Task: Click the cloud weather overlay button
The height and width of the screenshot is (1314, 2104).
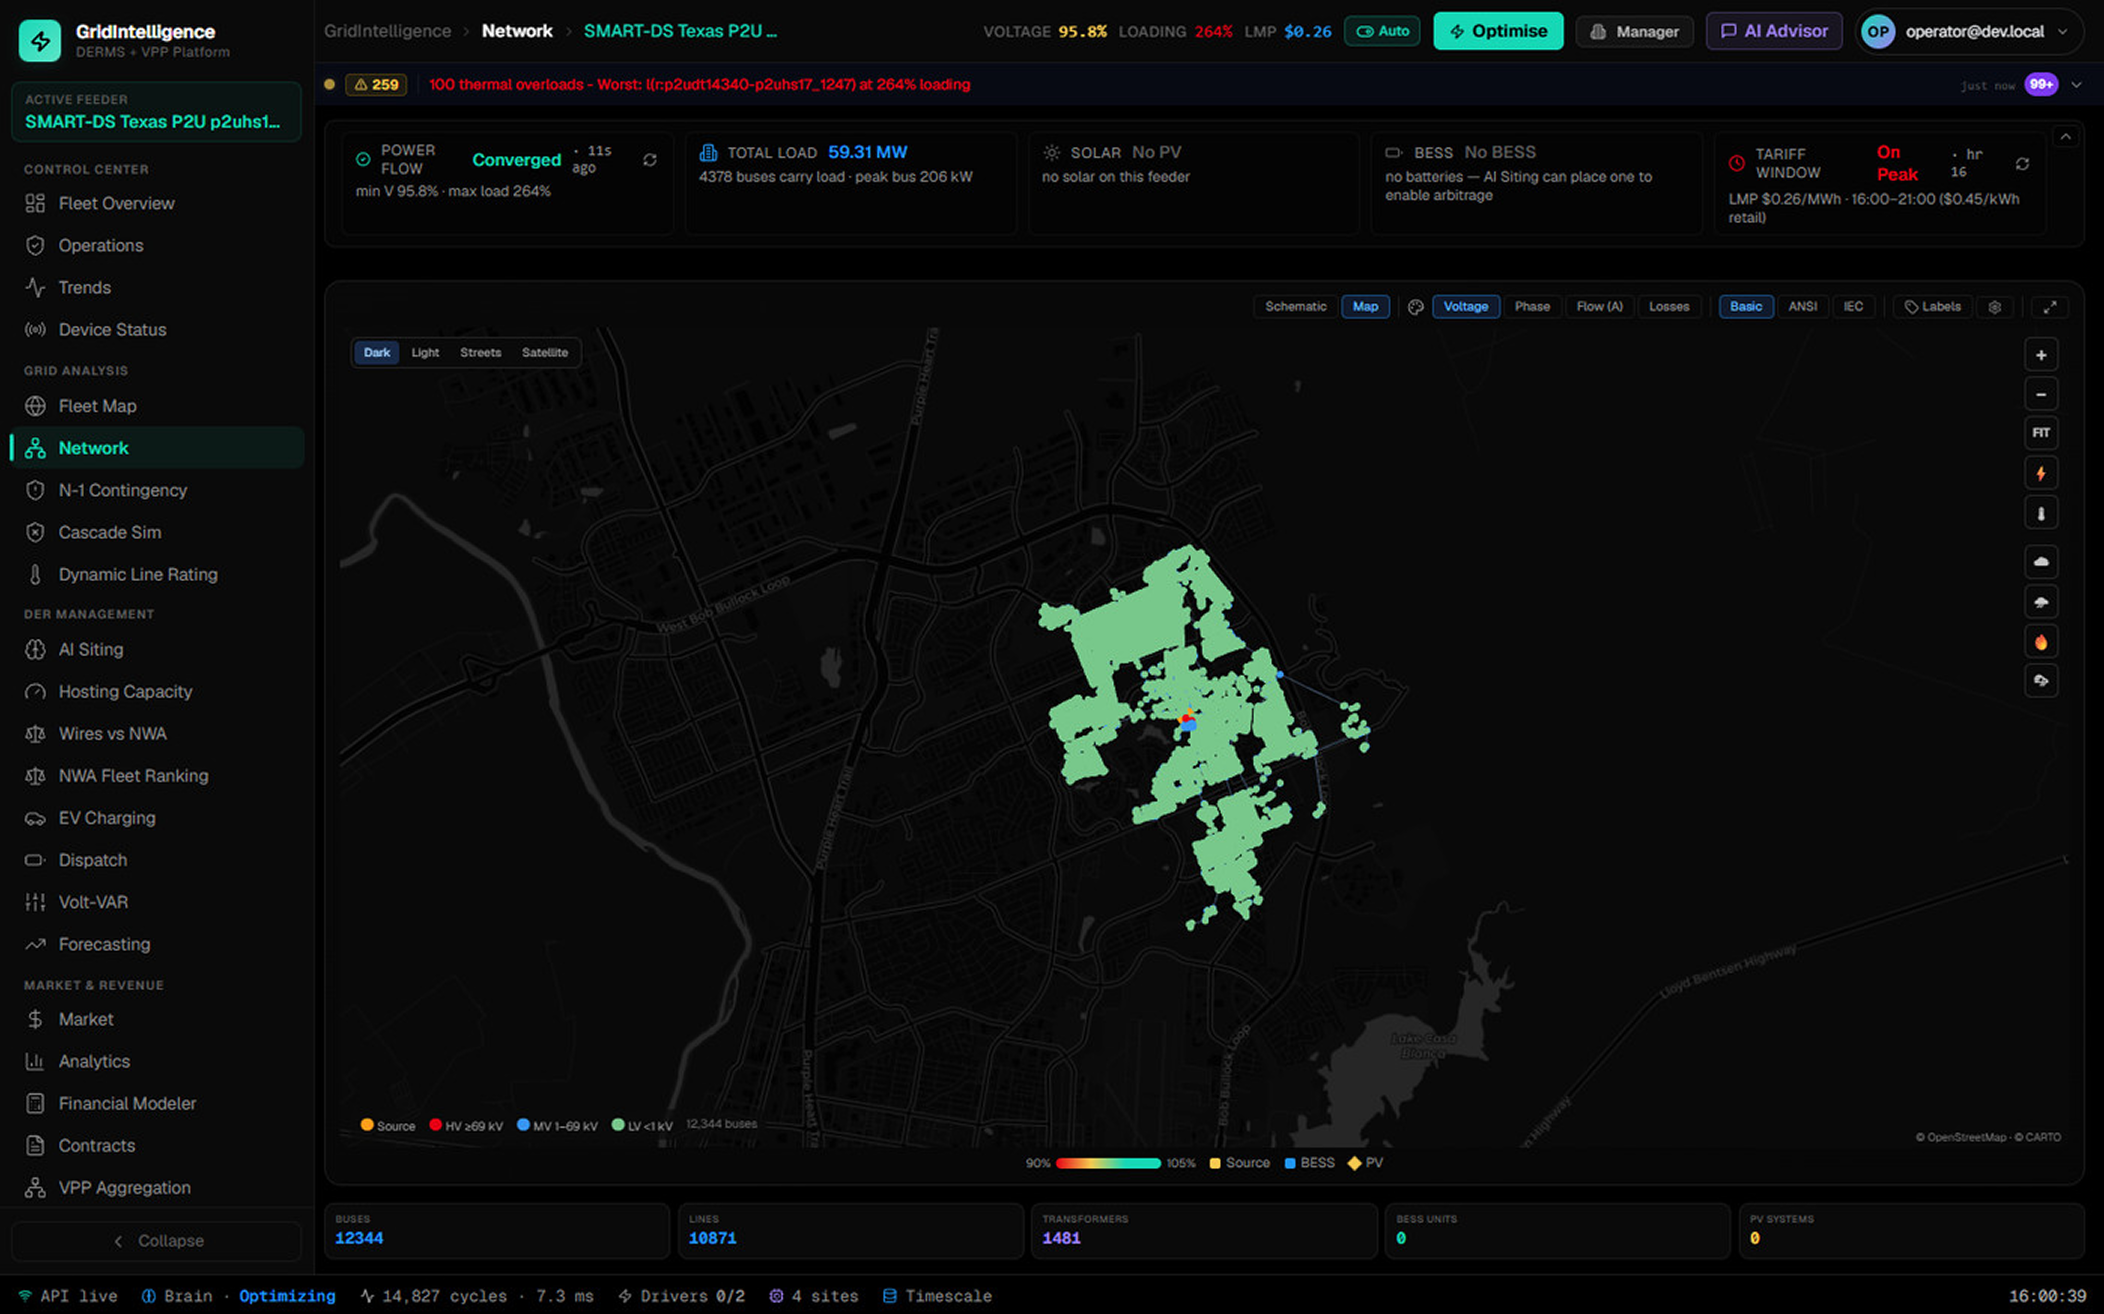Action: pyautogui.click(x=2041, y=562)
